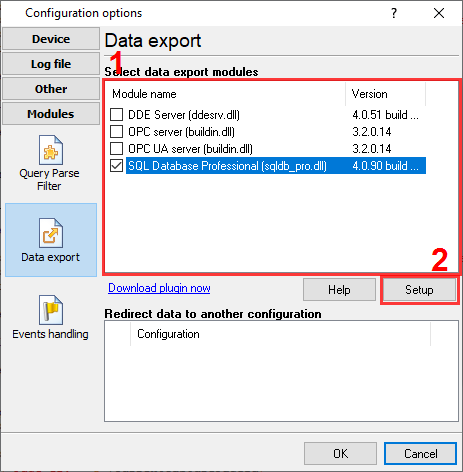Uncheck the SQL Database Professional checkbox

click(x=116, y=166)
